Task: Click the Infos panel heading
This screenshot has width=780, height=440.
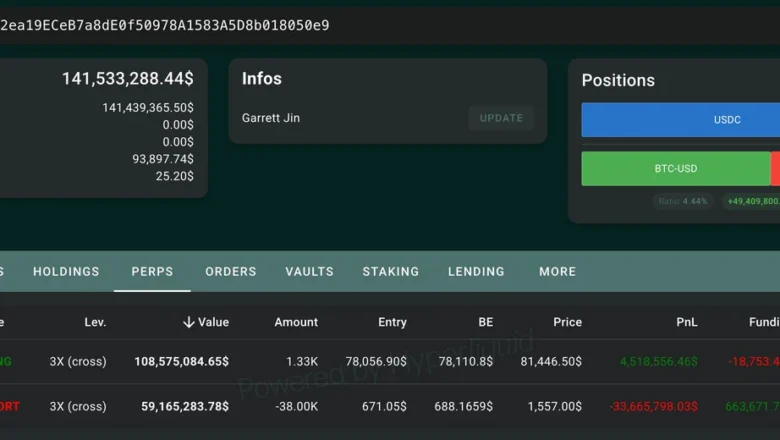Action: pyautogui.click(x=262, y=79)
